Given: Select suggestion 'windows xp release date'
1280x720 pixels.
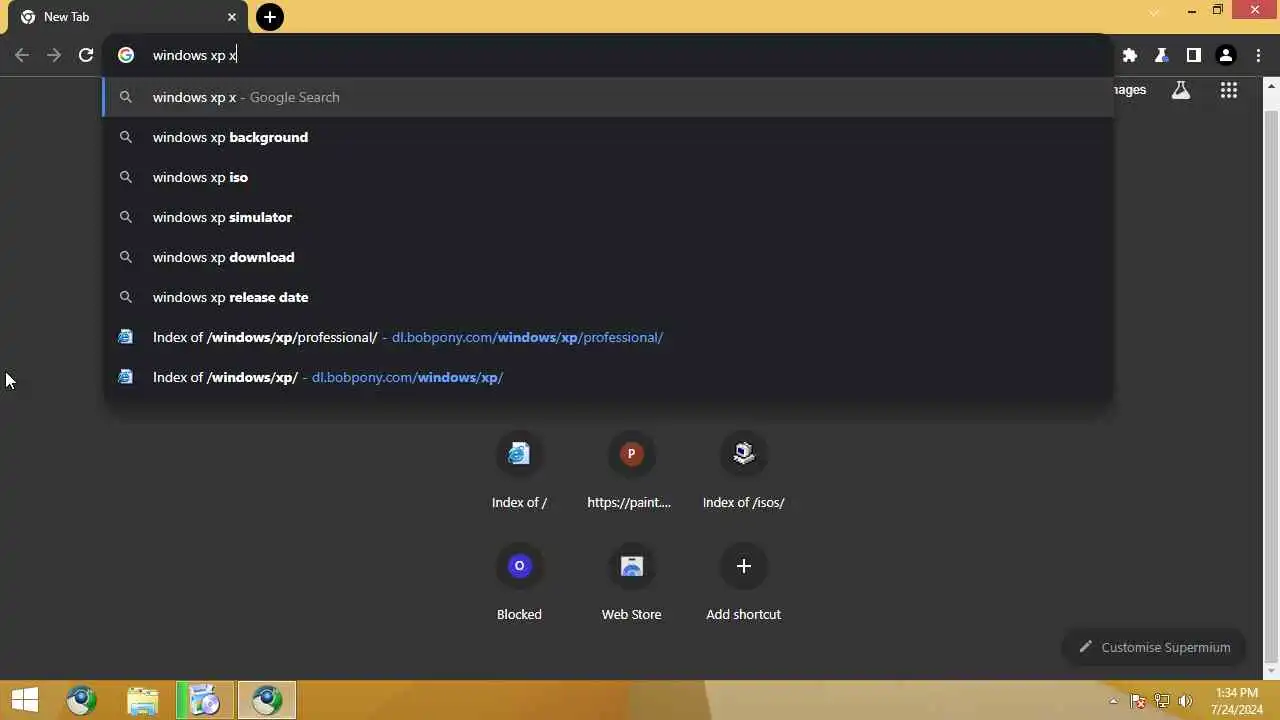Looking at the screenshot, I should coord(608,297).
